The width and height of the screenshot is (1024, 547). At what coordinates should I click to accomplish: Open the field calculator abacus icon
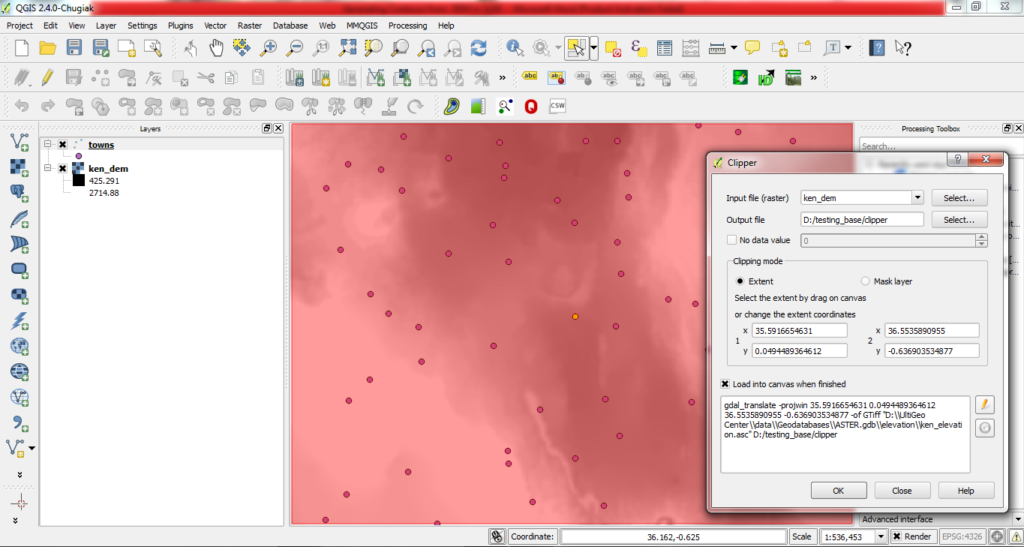[x=690, y=48]
